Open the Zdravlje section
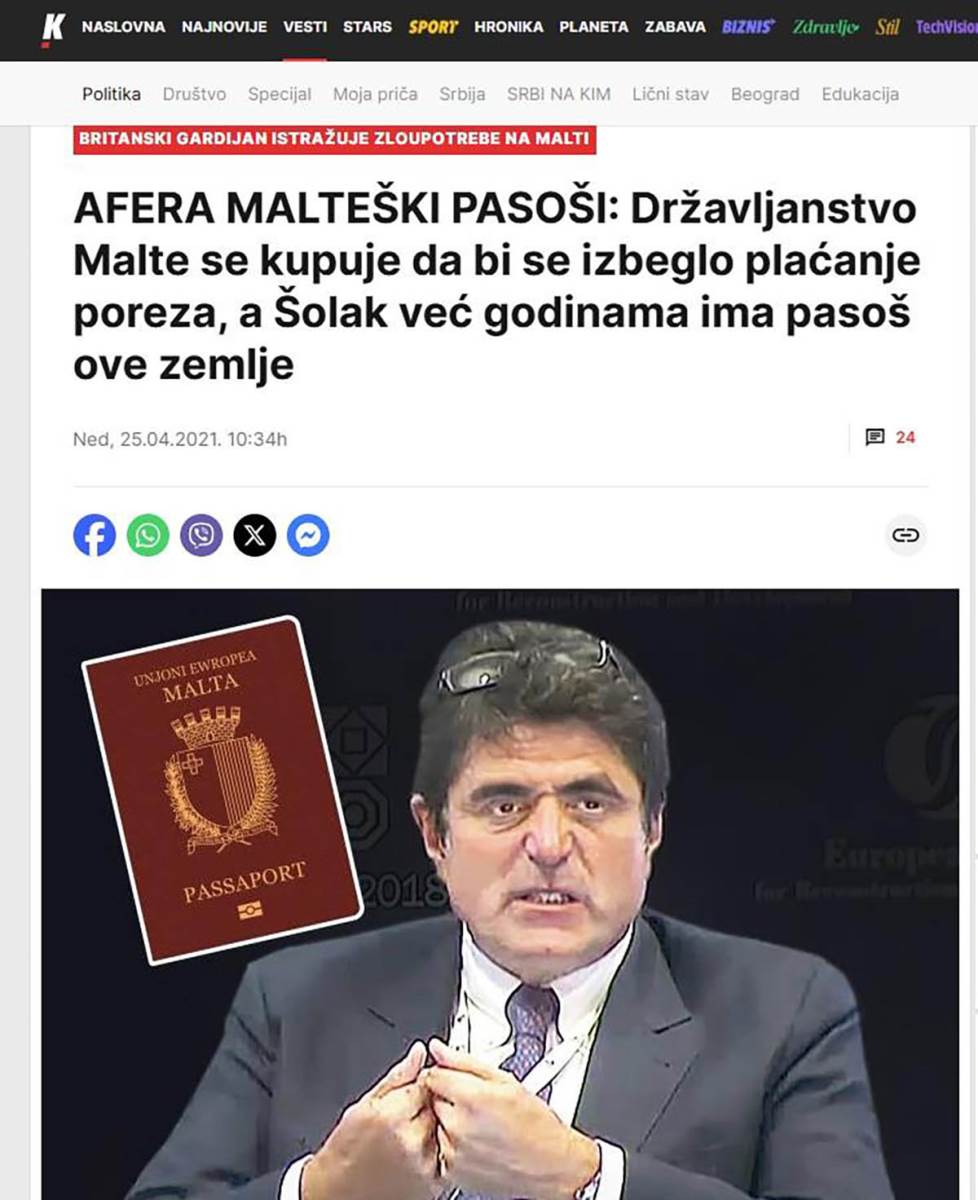The image size is (978, 1200). tap(826, 27)
